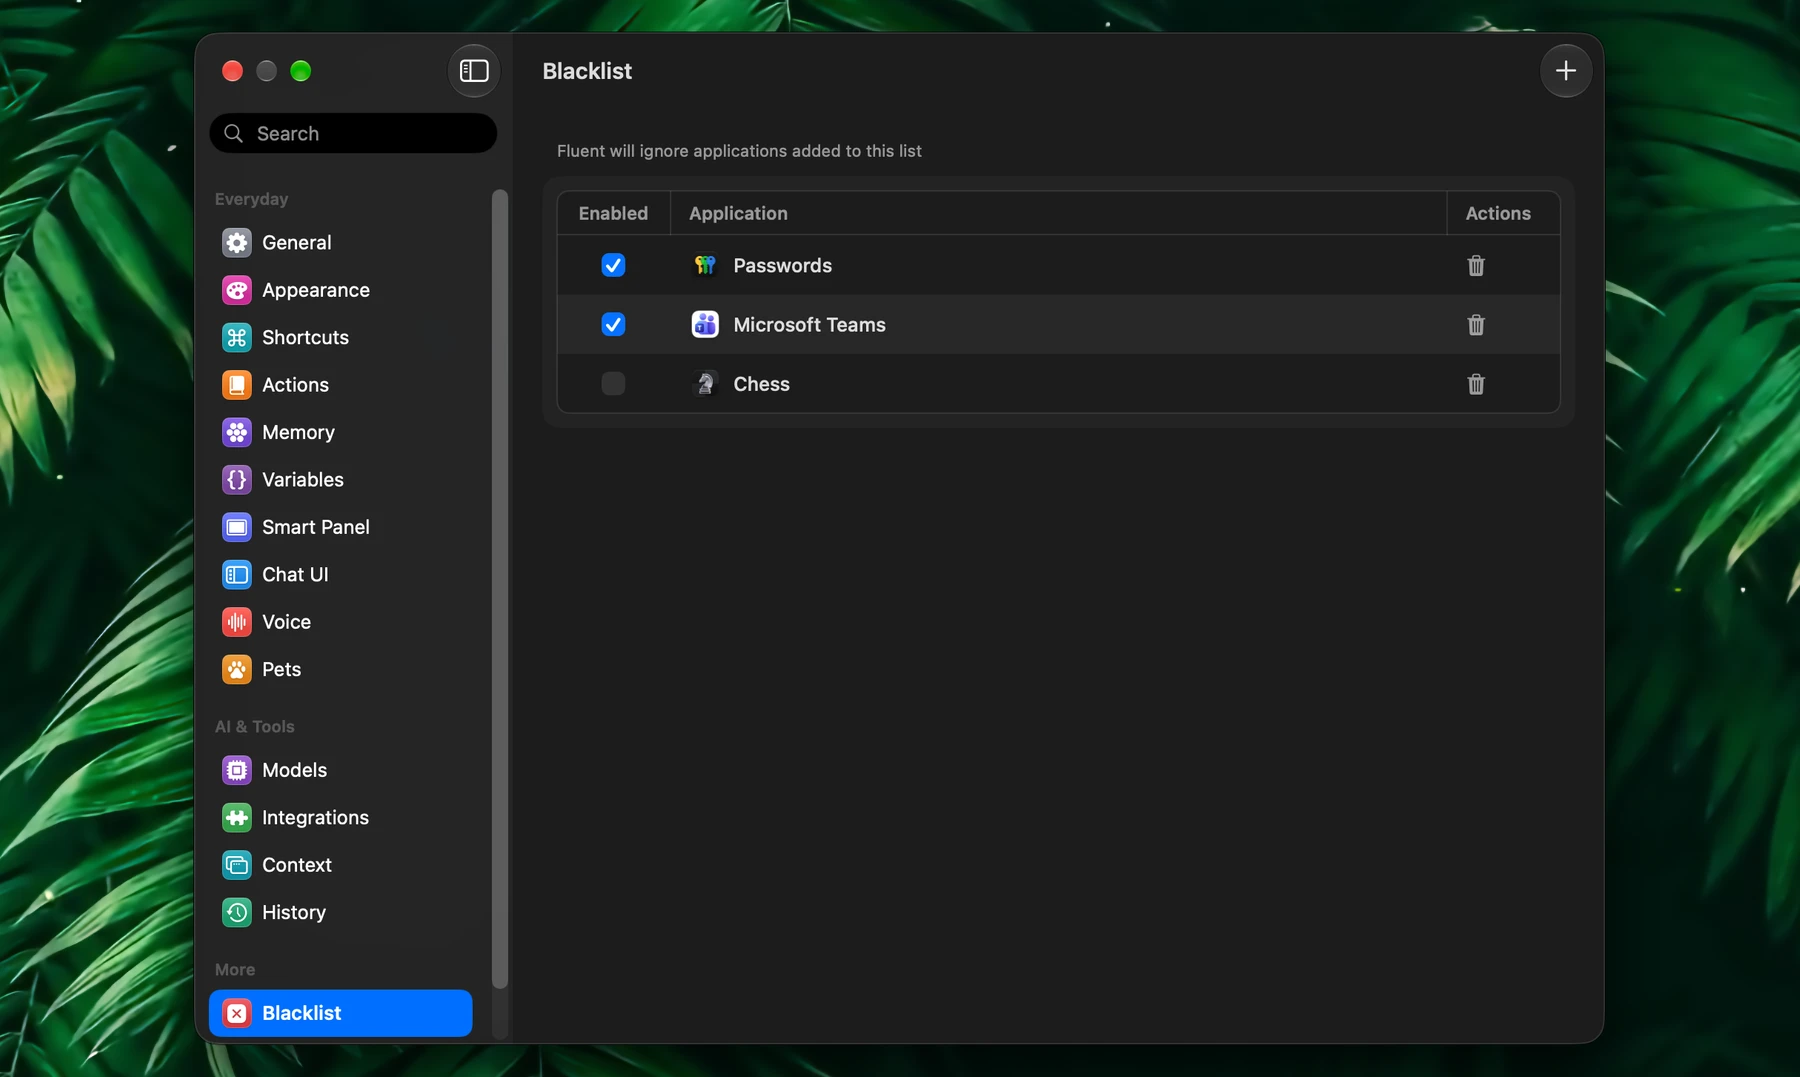Image resolution: width=1800 pixels, height=1077 pixels.
Task: Open the Memory icon in sidebar
Action: tap(237, 432)
